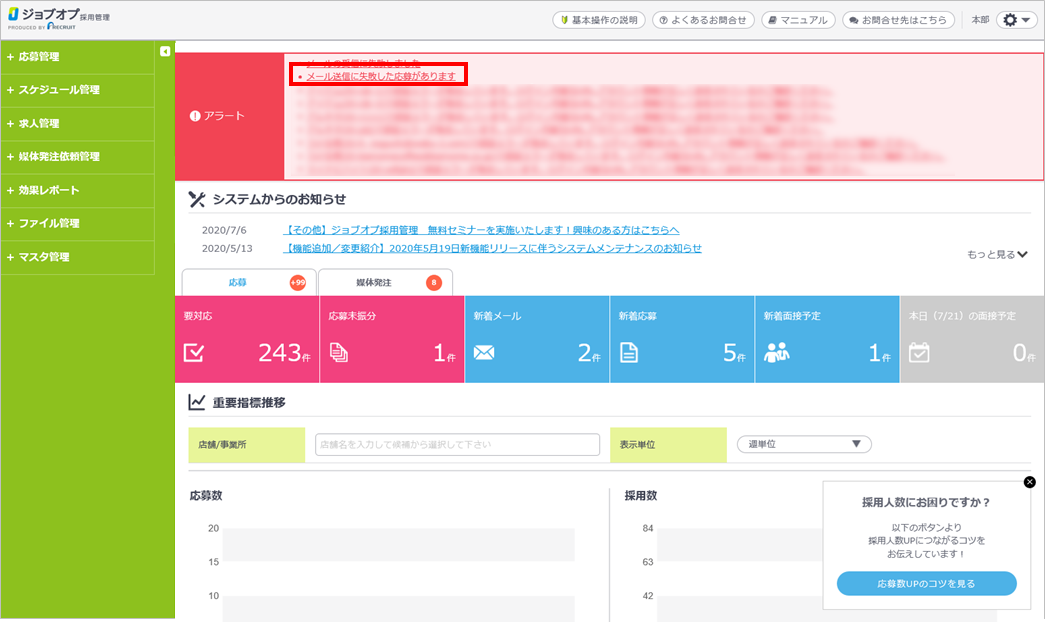Open the 表示単位 dropdown showing 週単位
The width and height of the screenshot is (1045, 622).
[x=804, y=444]
